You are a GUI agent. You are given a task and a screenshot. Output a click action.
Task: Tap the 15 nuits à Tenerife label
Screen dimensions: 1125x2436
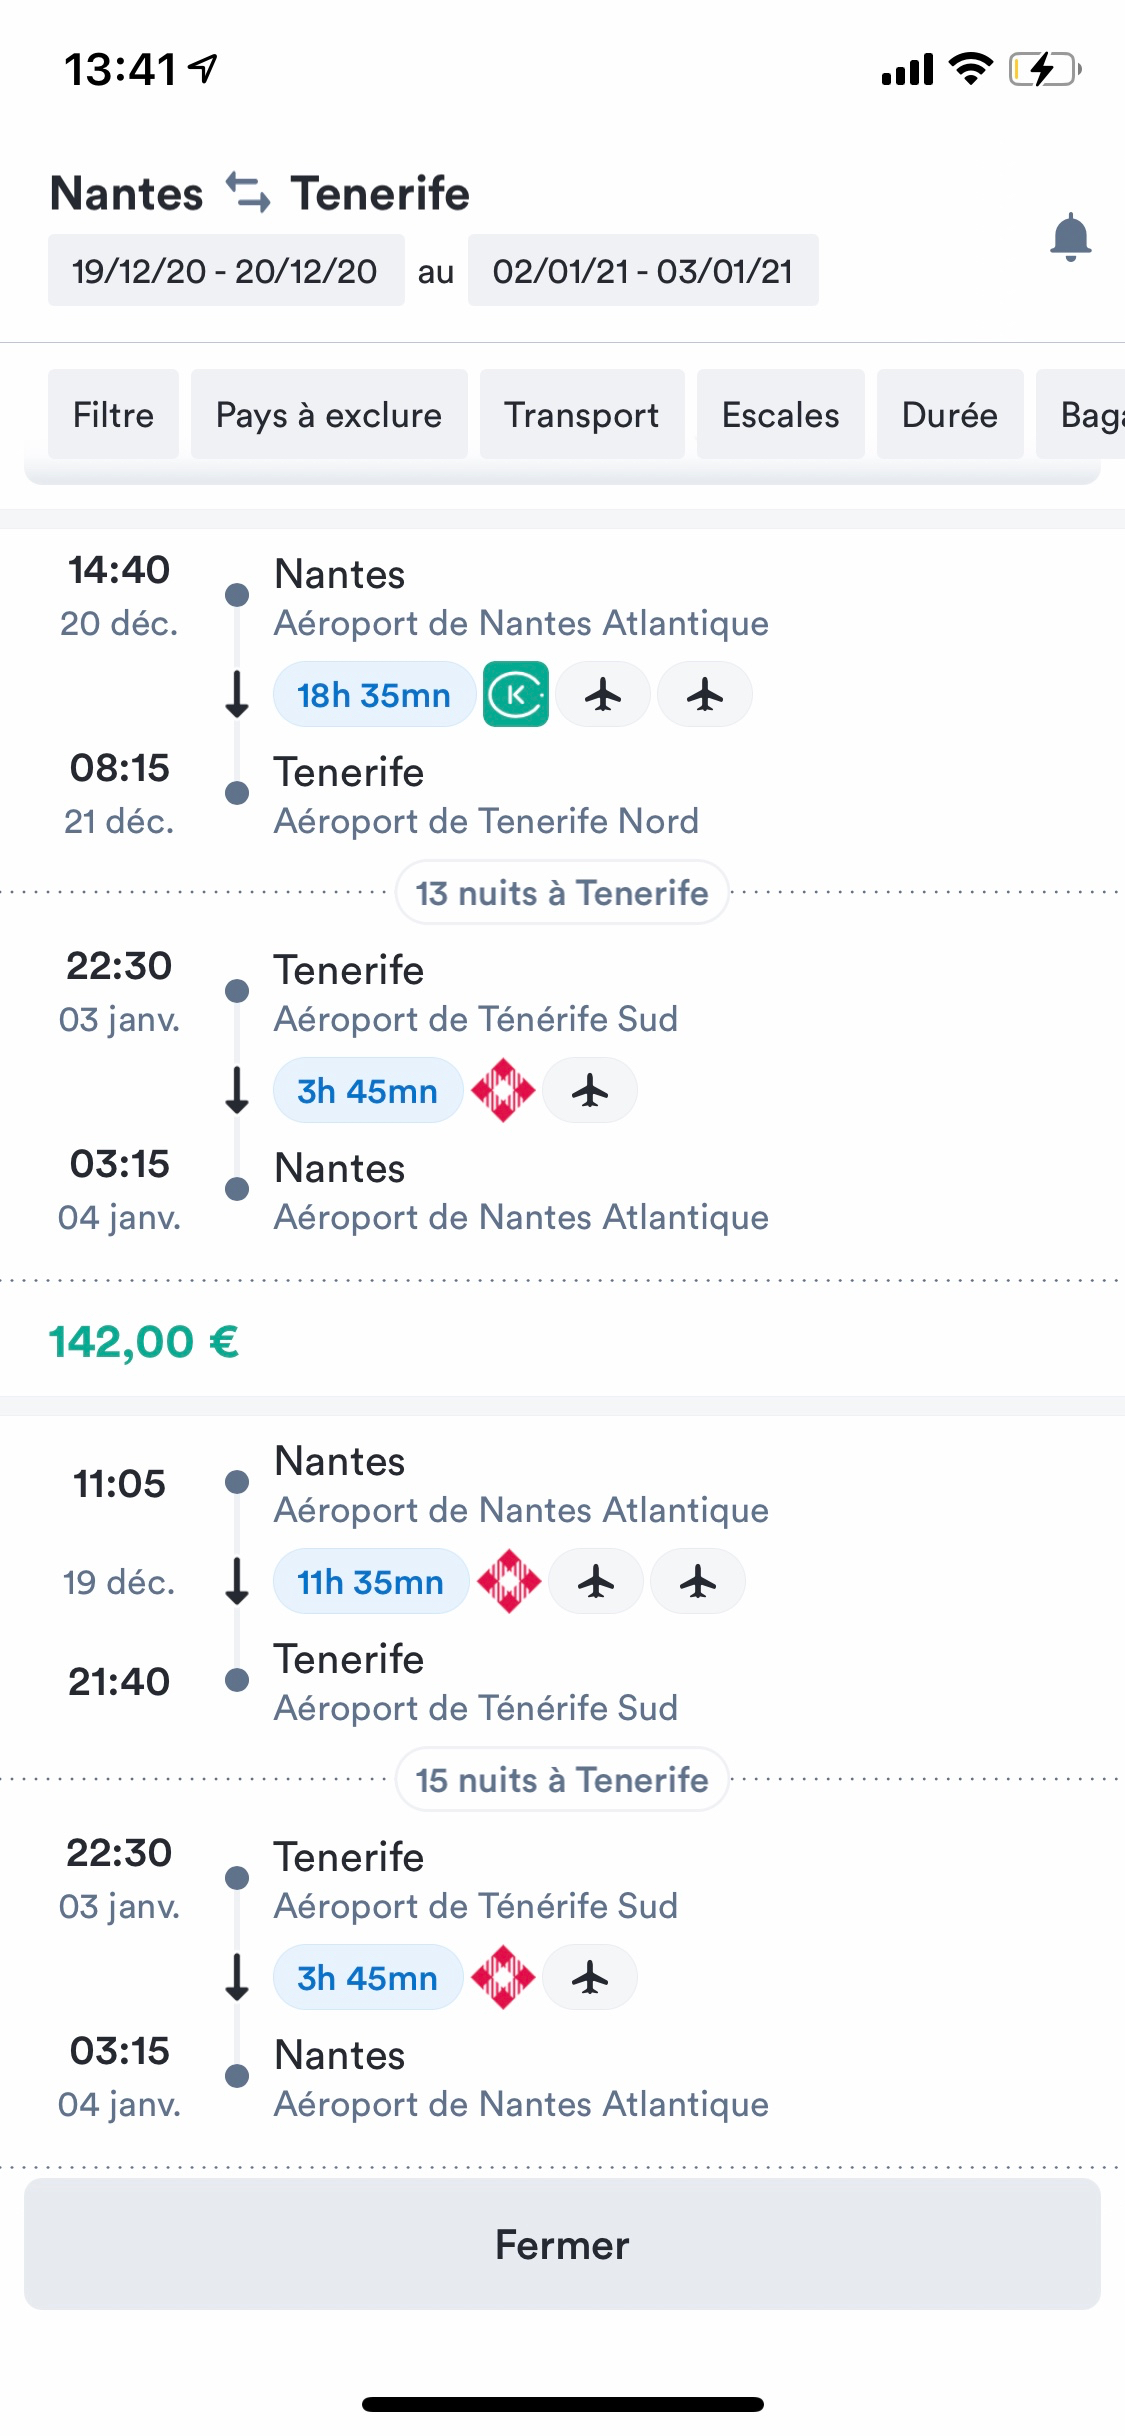tap(562, 1779)
